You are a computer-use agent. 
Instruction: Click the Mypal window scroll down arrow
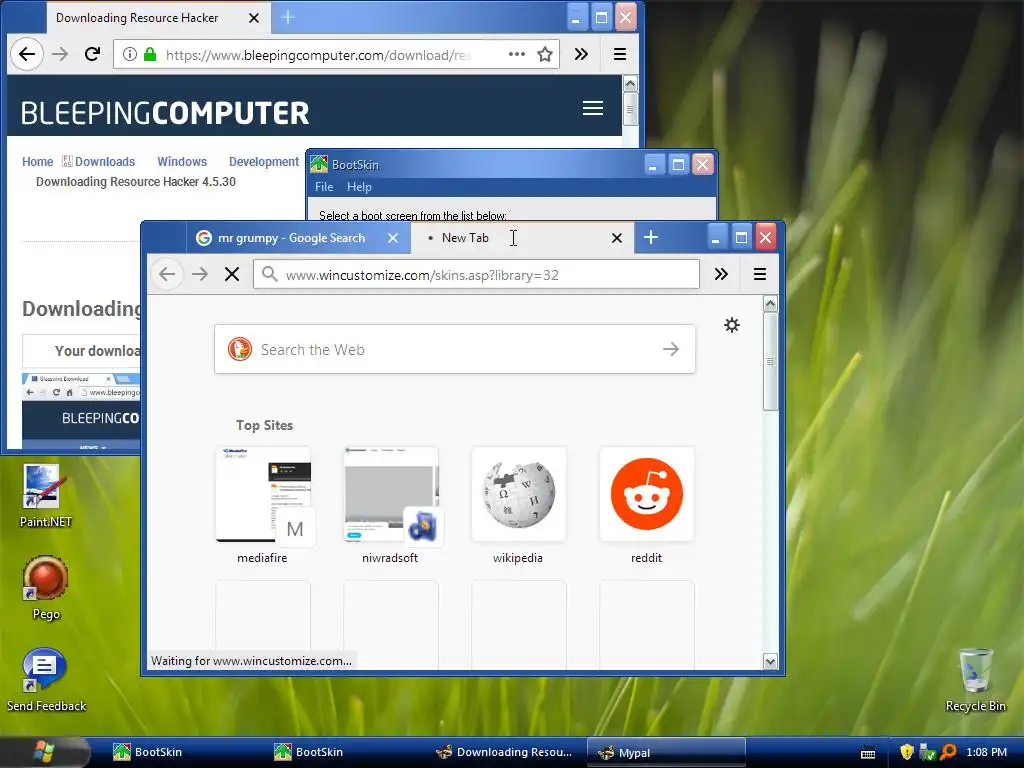point(770,662)
